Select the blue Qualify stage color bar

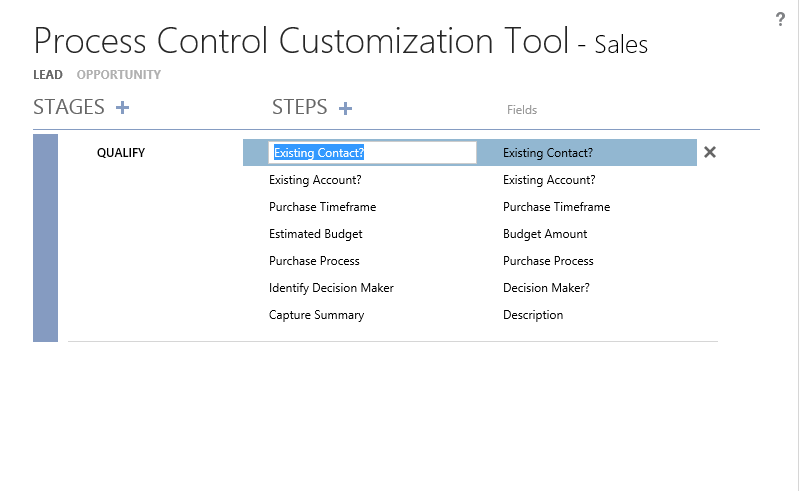point(45,238)
